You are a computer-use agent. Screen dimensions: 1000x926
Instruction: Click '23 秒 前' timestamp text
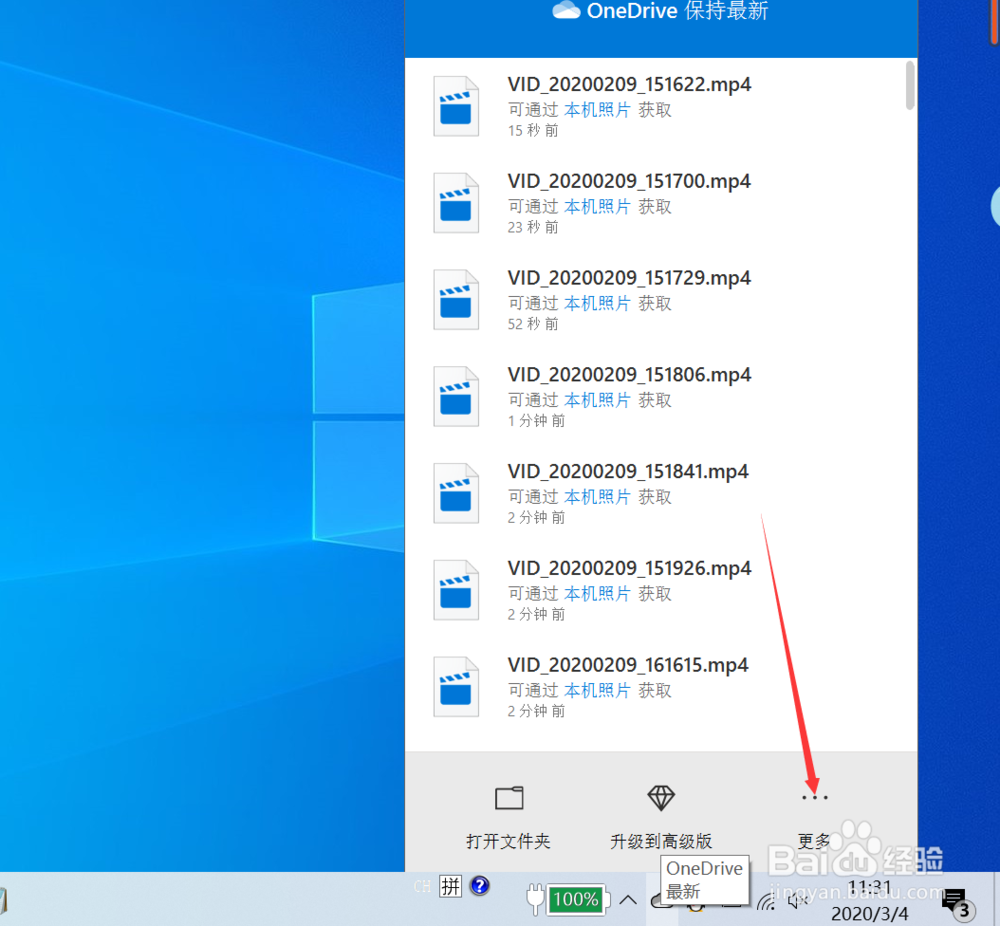click(x=533, y=228)
